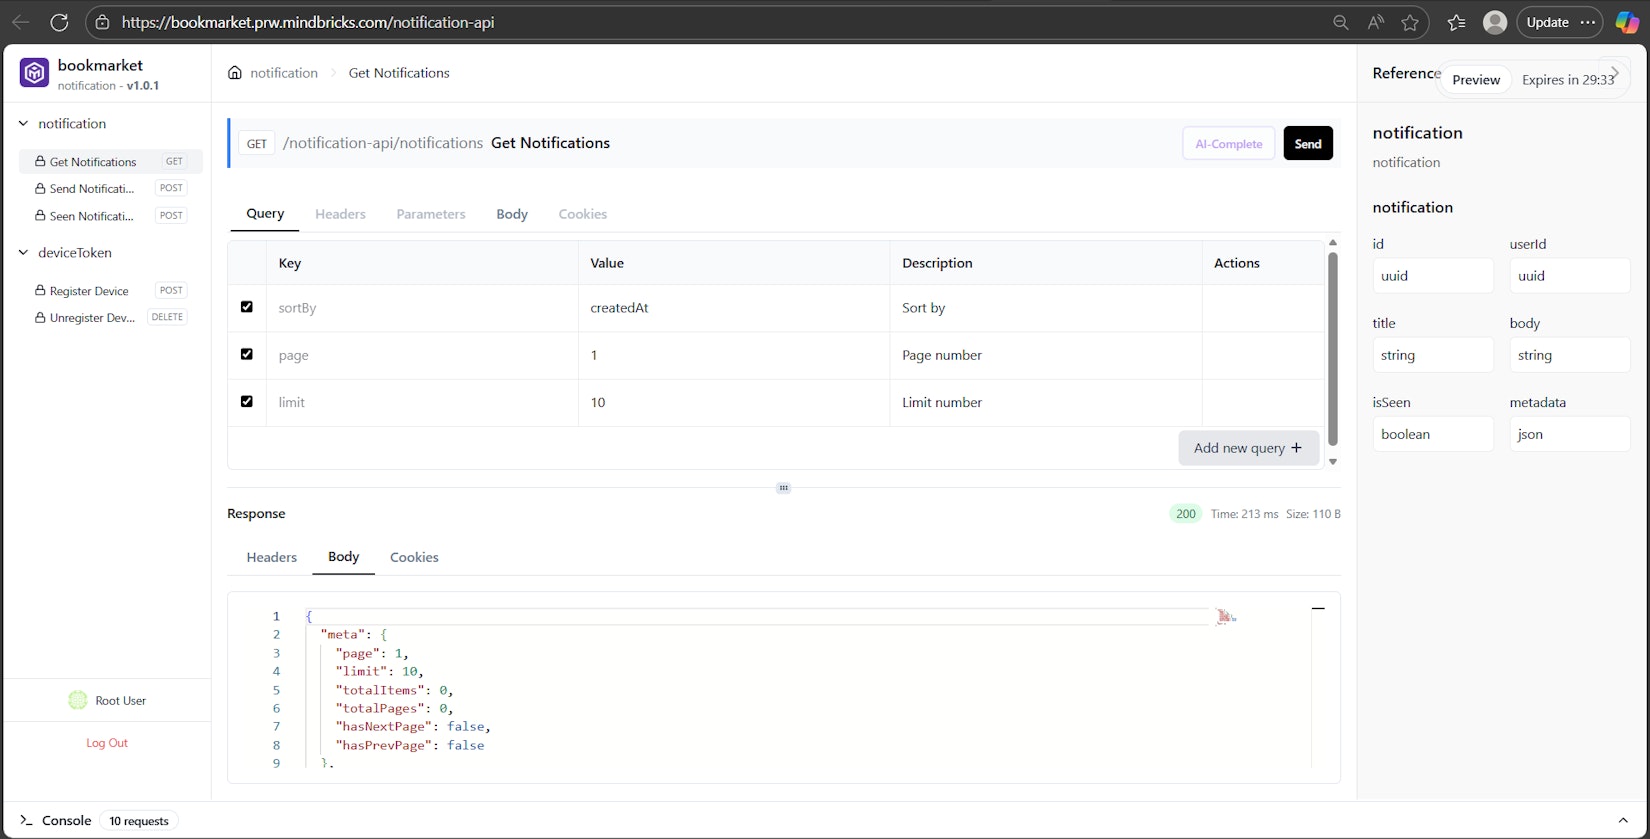This screenshot has height=839, width=1650.
Task: Uncheck the sortBy query checkbox
Action: [247, 307]
